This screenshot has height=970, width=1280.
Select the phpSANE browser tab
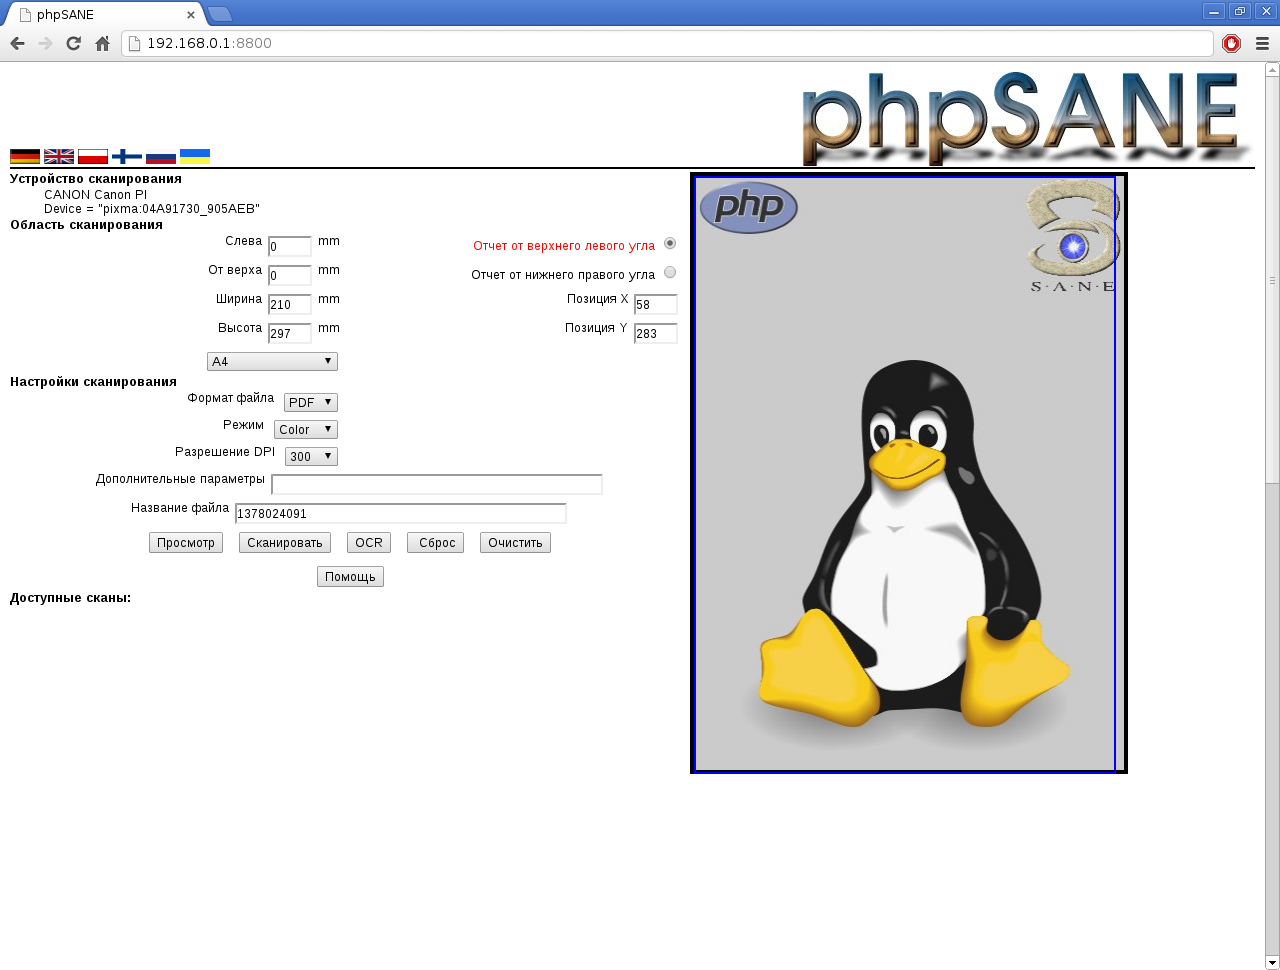tap(104, 14)
